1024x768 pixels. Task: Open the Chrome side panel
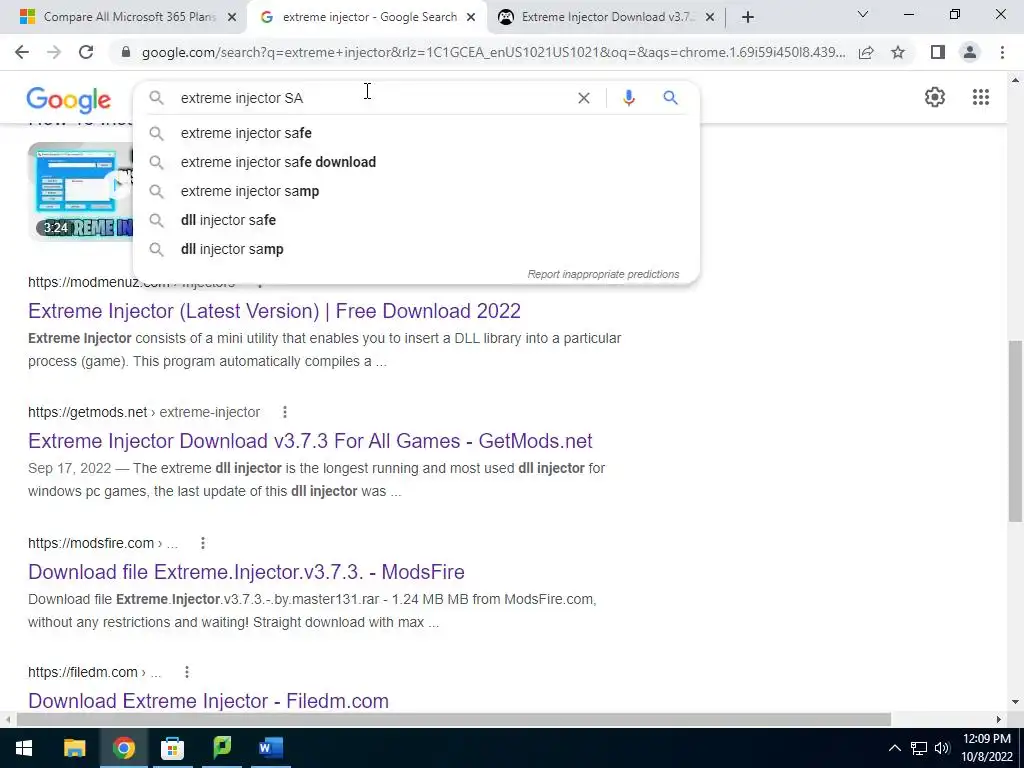(938, 52)
